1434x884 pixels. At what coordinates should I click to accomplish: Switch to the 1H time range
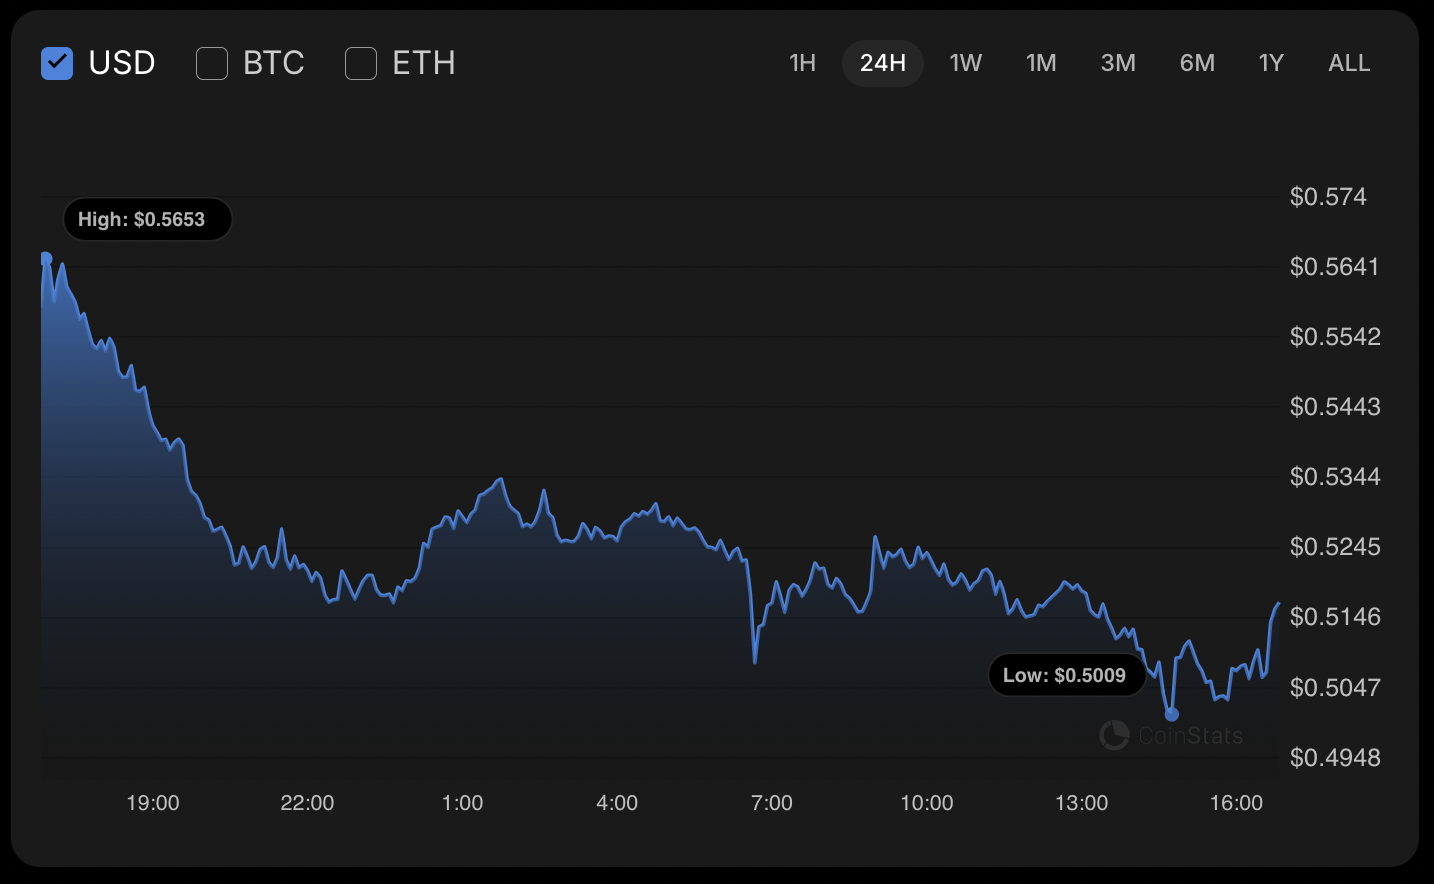(802, 63)
